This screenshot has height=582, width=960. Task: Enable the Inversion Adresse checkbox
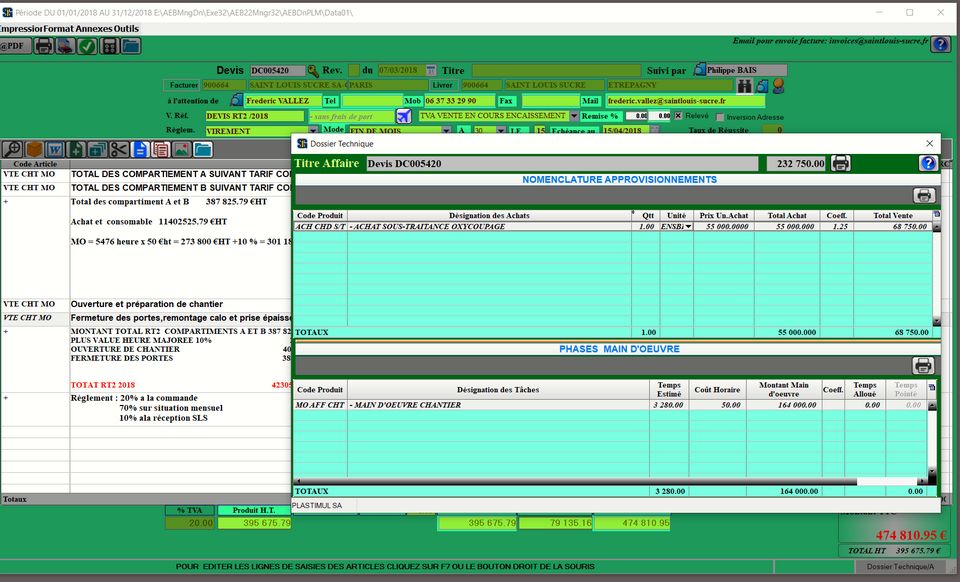(720, 117)
